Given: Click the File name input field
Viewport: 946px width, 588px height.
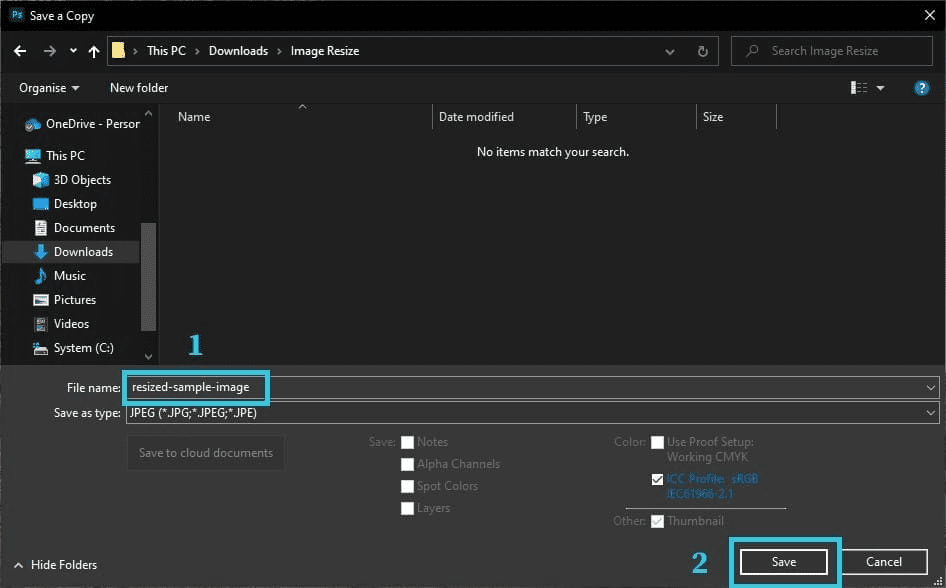Looking at the screenshot, I should pyautogui.click(x=532, y=387).
